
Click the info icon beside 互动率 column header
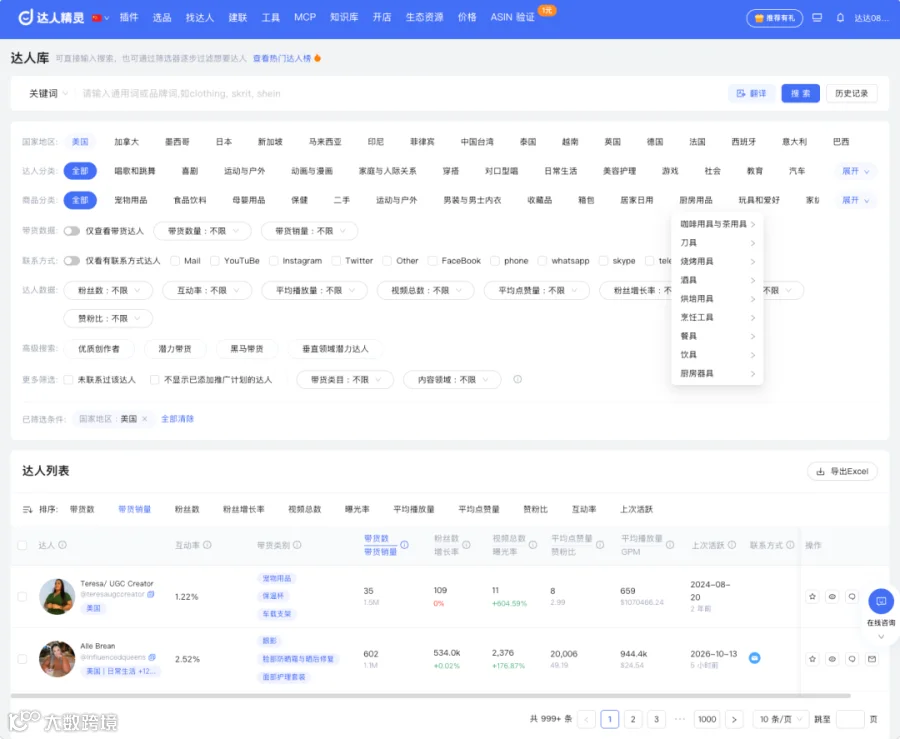[x=207, y=545]
